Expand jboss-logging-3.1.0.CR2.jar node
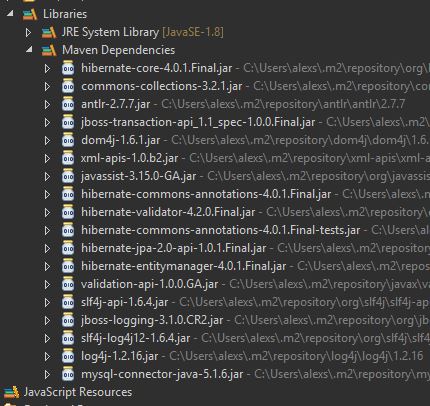The image size is (430, 406). (x=47, y=320)
